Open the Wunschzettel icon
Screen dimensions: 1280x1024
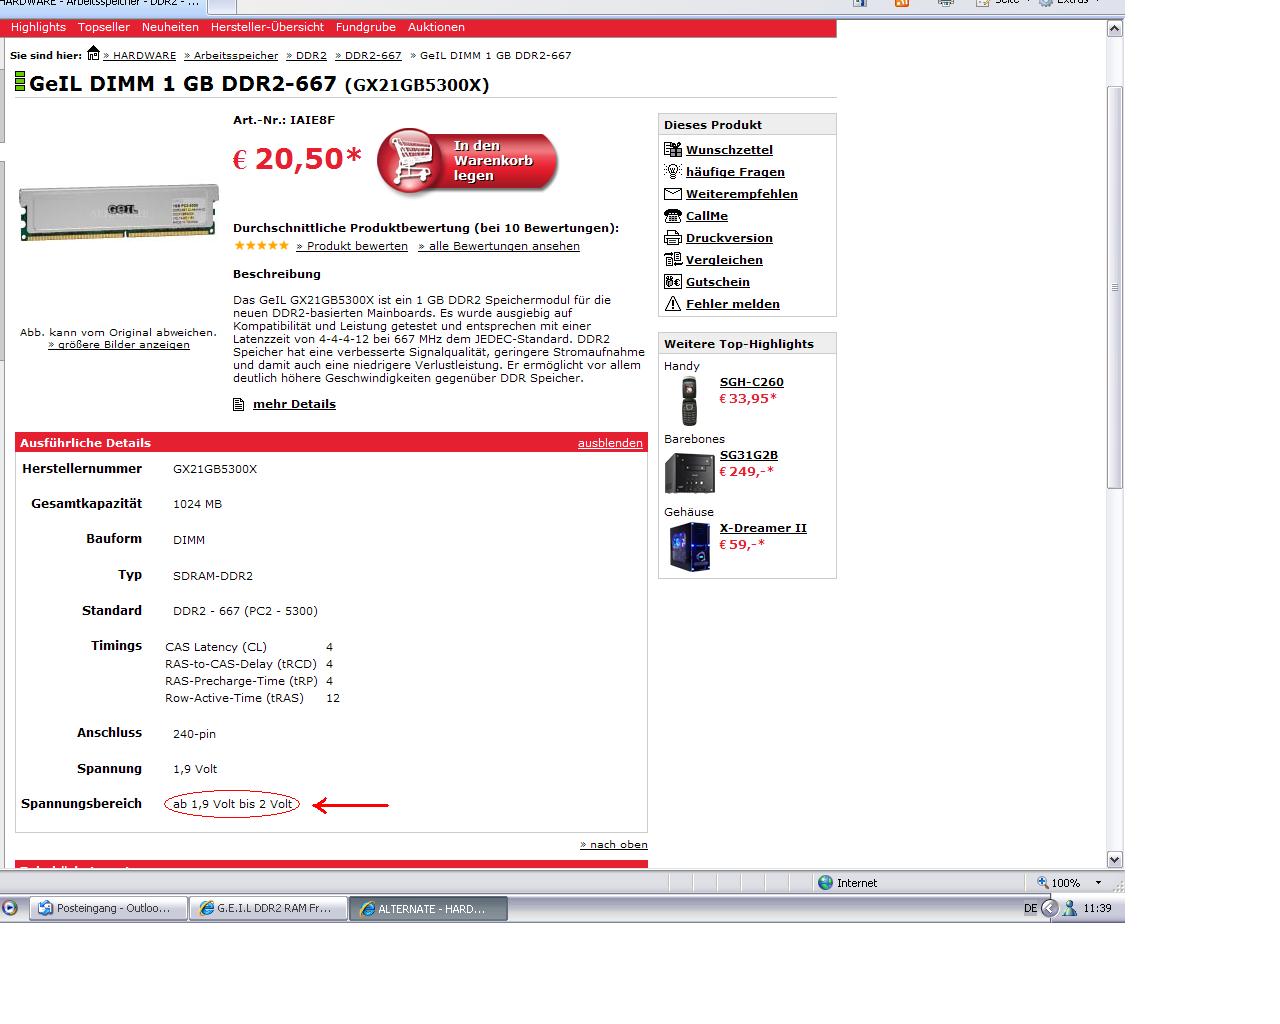tap(673, 150)
